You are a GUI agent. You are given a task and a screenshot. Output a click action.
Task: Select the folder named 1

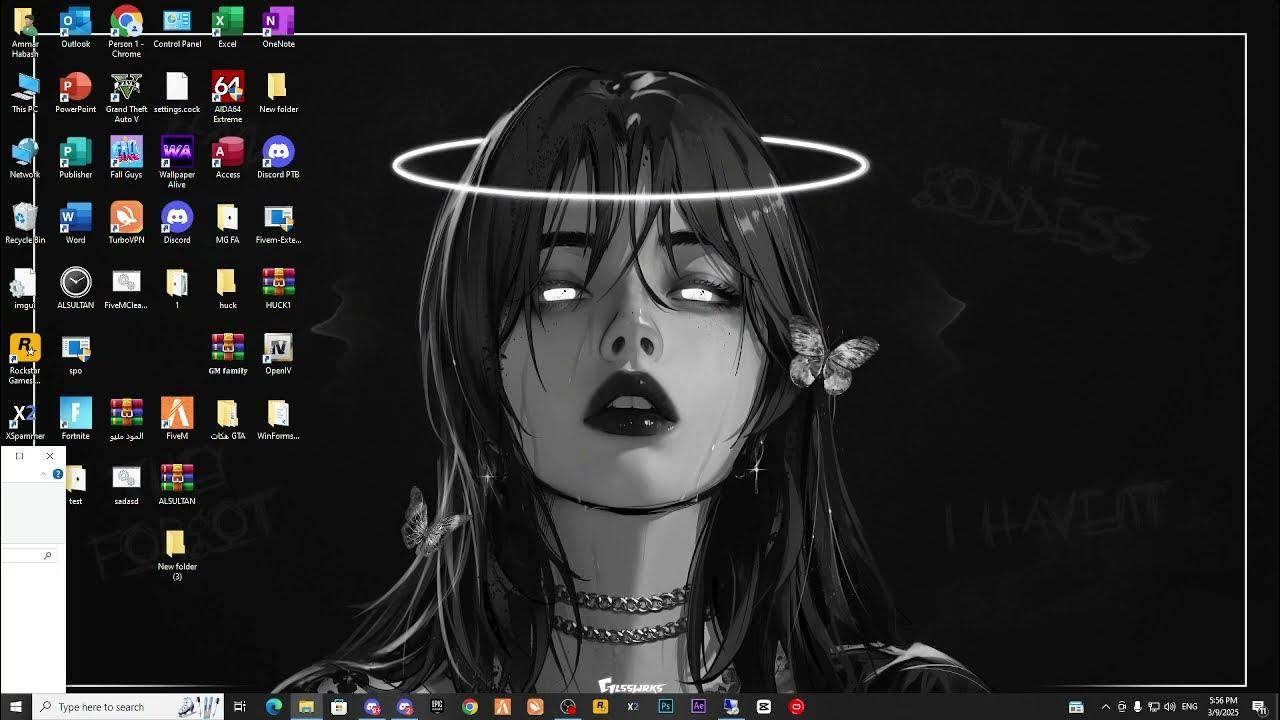pos(177,289)
